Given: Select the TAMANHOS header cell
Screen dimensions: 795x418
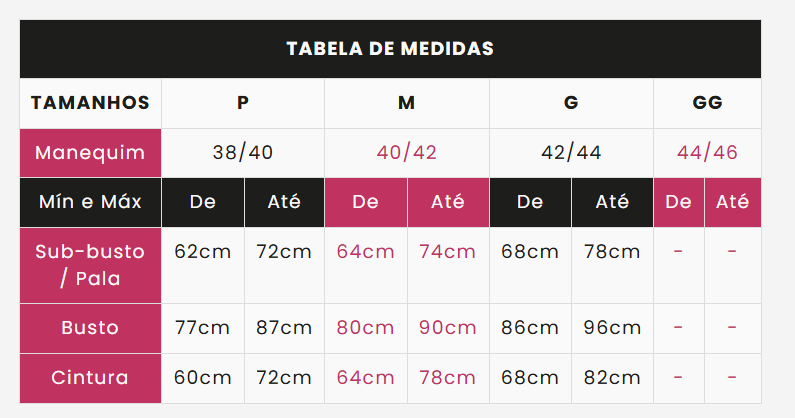Looking at the screenshot, I should coord(90,103).
